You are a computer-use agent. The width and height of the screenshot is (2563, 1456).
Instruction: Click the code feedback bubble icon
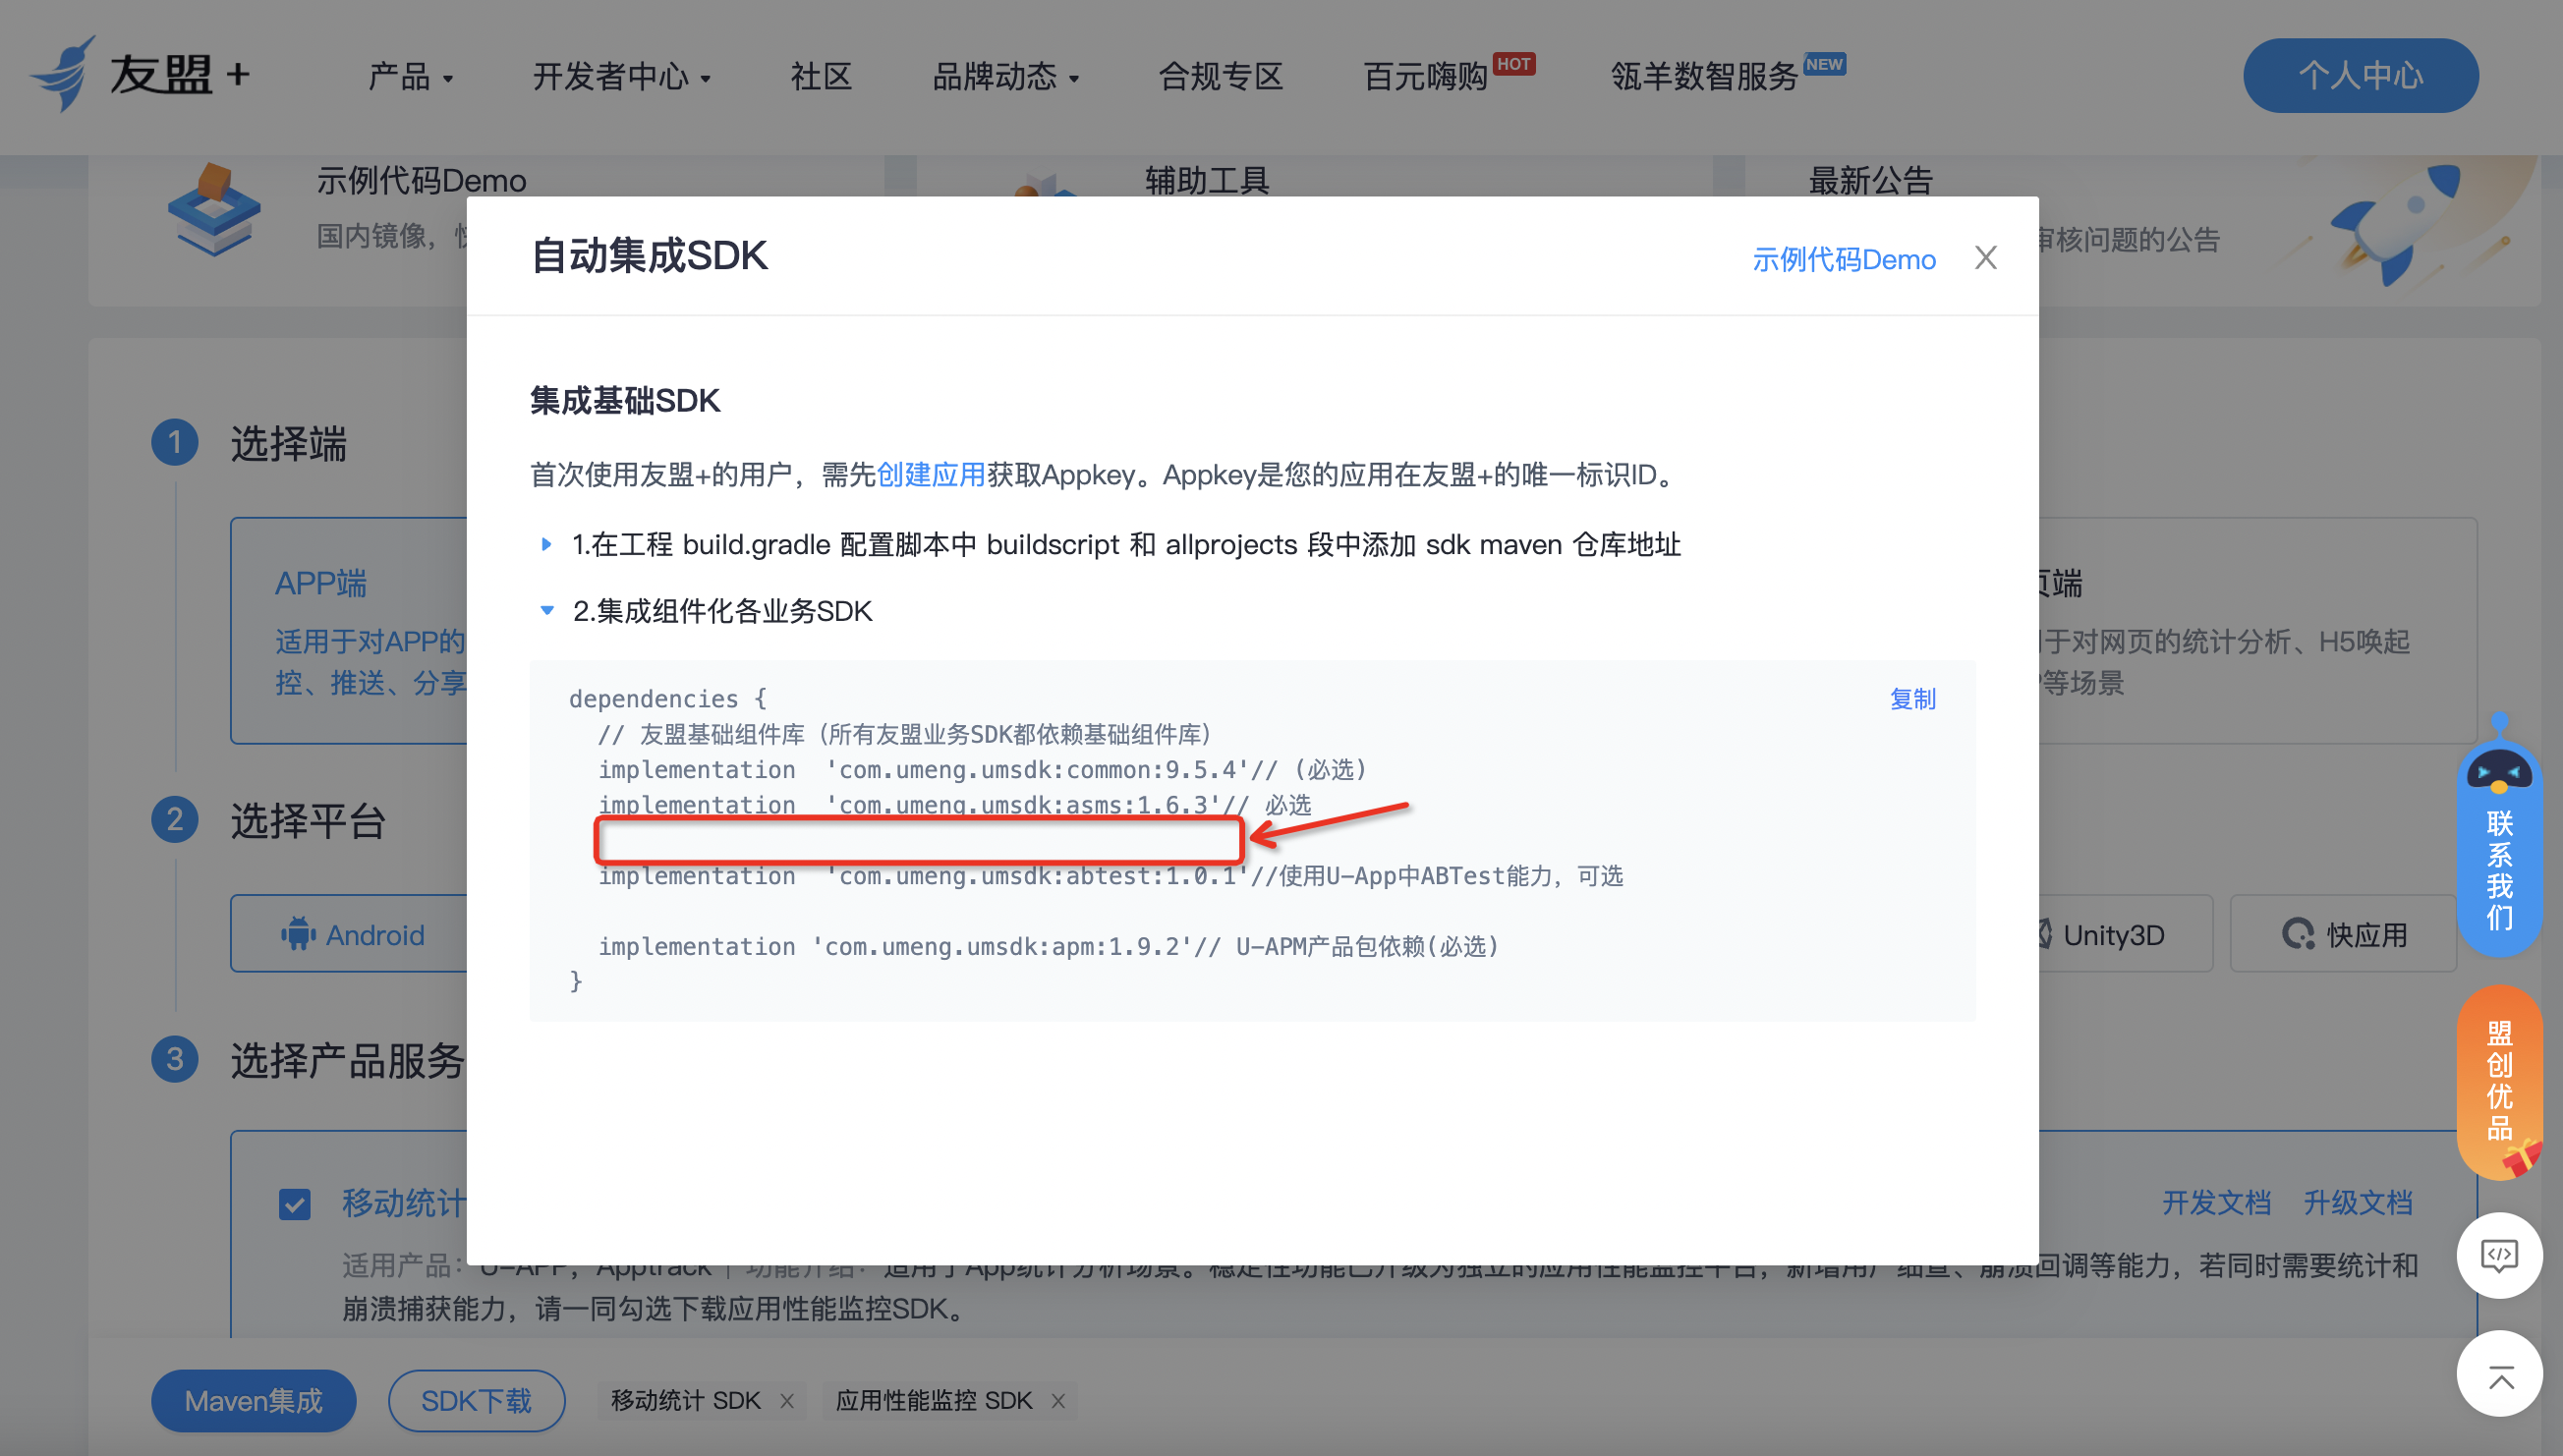click(x=2499, y=1255)
